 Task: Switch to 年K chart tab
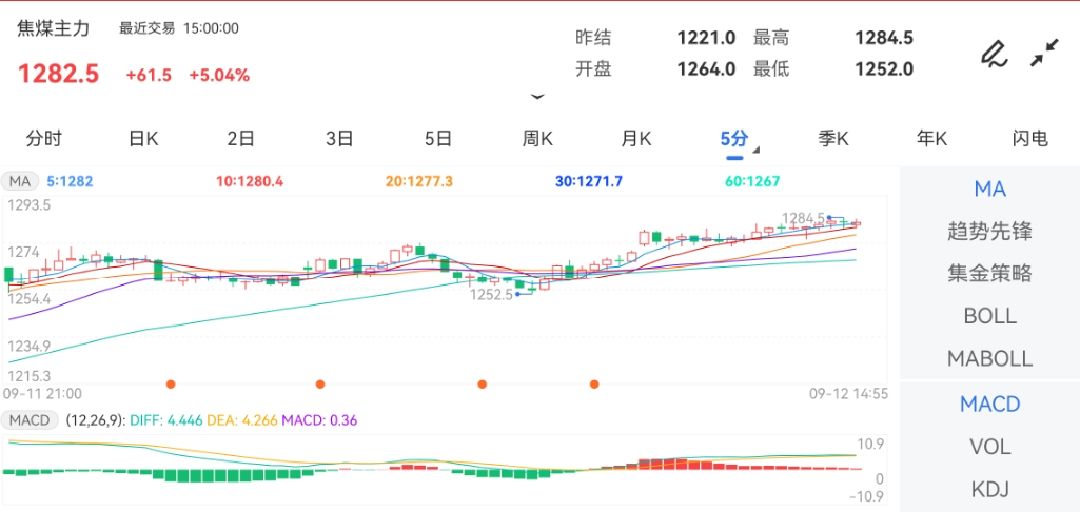tap(932, 139)
